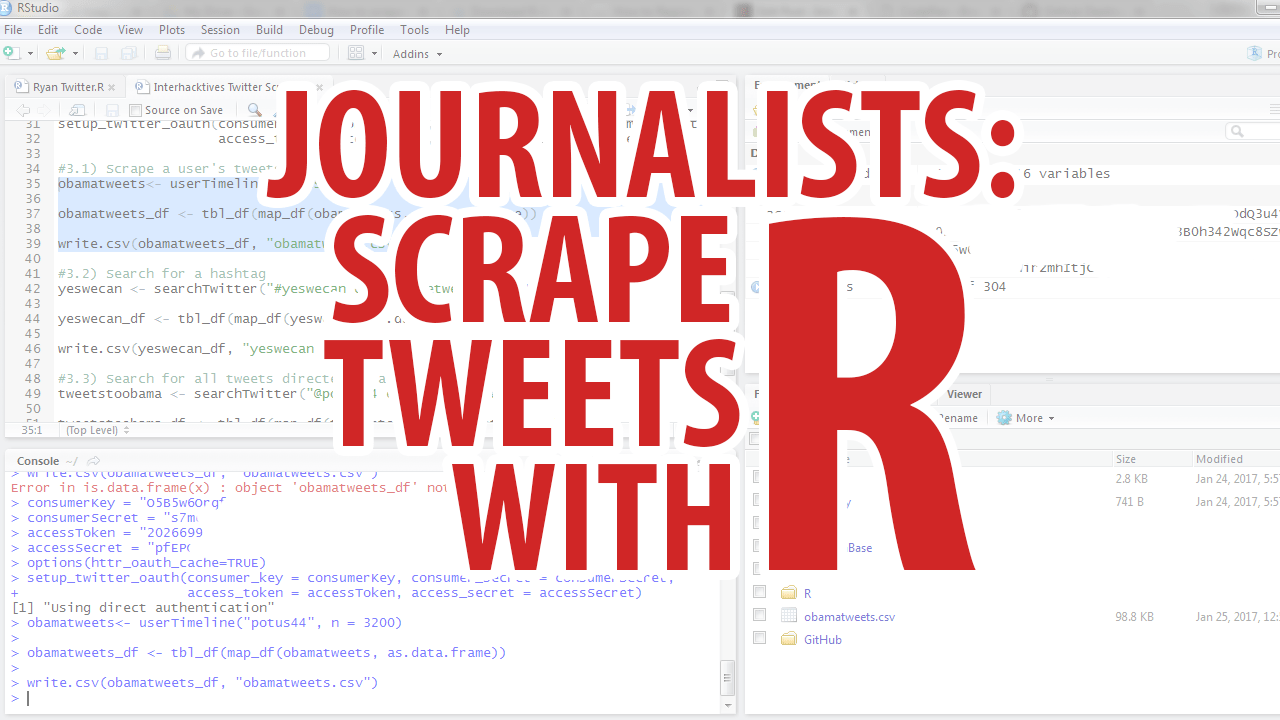The width and height of the screenshot is (1280, 720).
Task: Check the box for the Base row
Action: pos(760,546)
